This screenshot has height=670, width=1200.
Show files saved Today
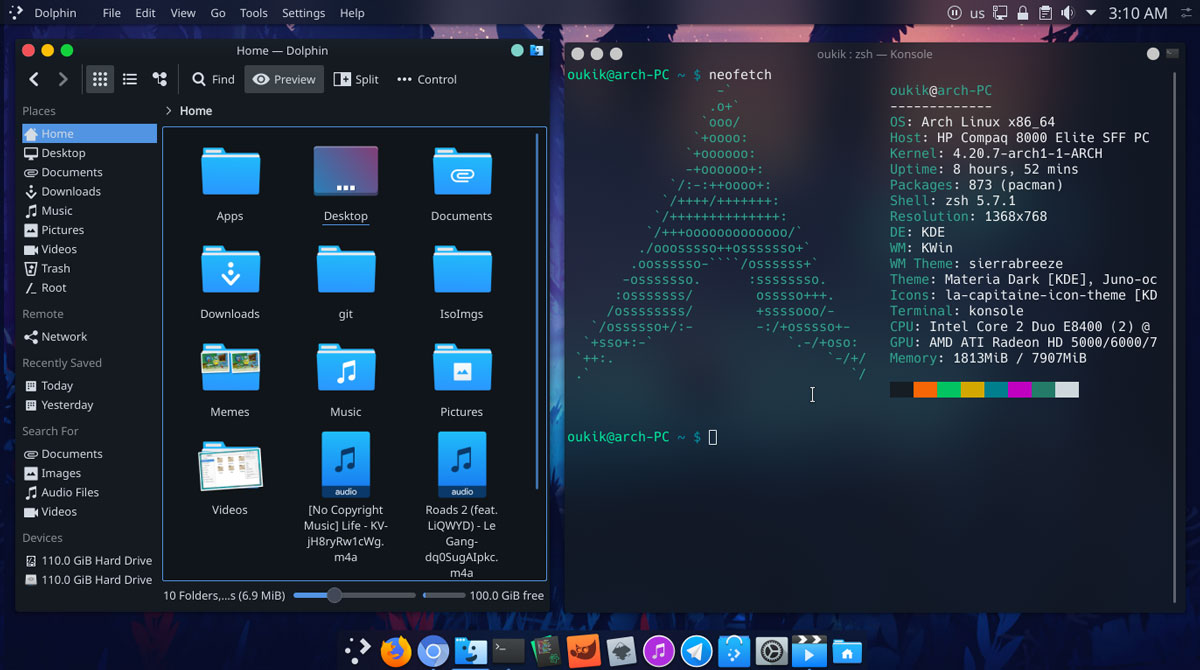[x=89, y=386]
